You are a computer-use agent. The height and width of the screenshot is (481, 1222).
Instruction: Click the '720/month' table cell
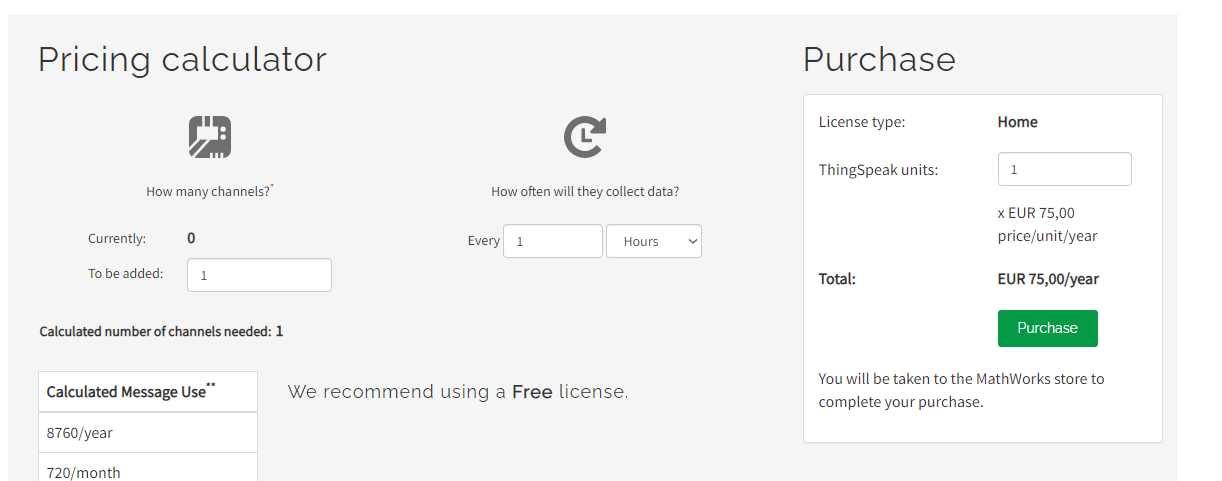(148, 468)
